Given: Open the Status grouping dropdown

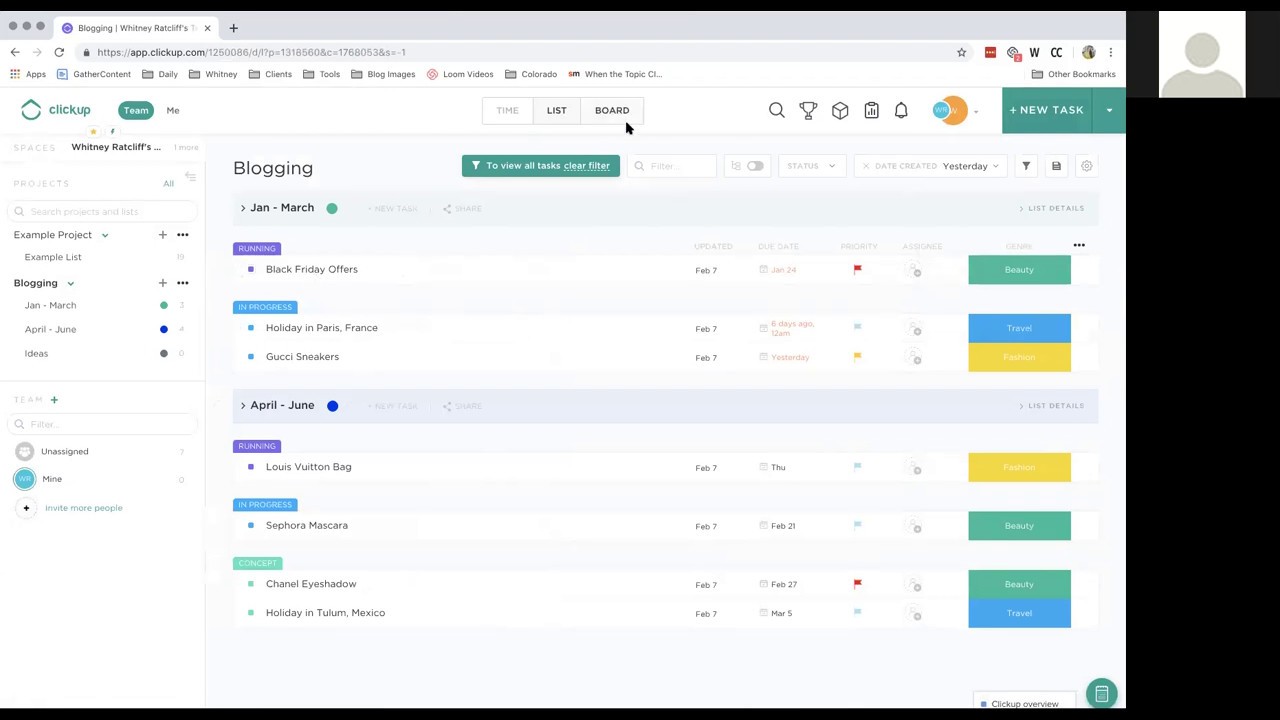Looking at the screenshot, I should pyautogui.click(x=810, y=166).
